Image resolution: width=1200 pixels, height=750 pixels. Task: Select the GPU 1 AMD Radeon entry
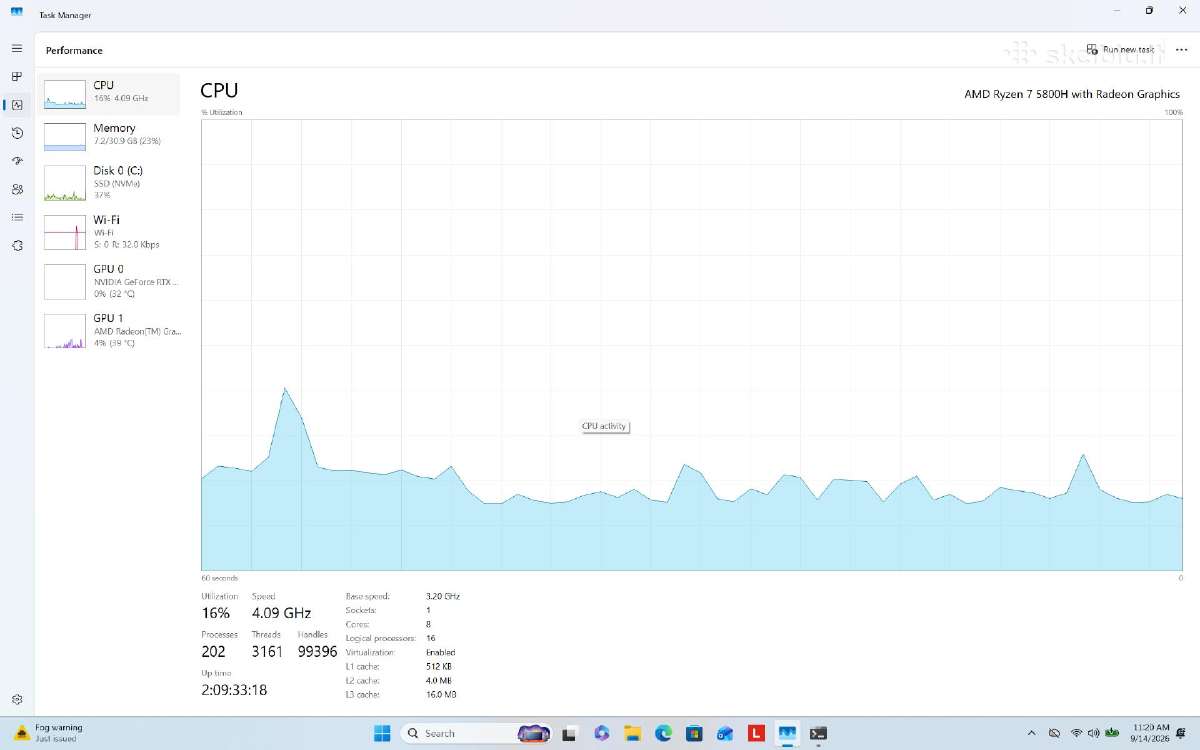pos(109,330)
